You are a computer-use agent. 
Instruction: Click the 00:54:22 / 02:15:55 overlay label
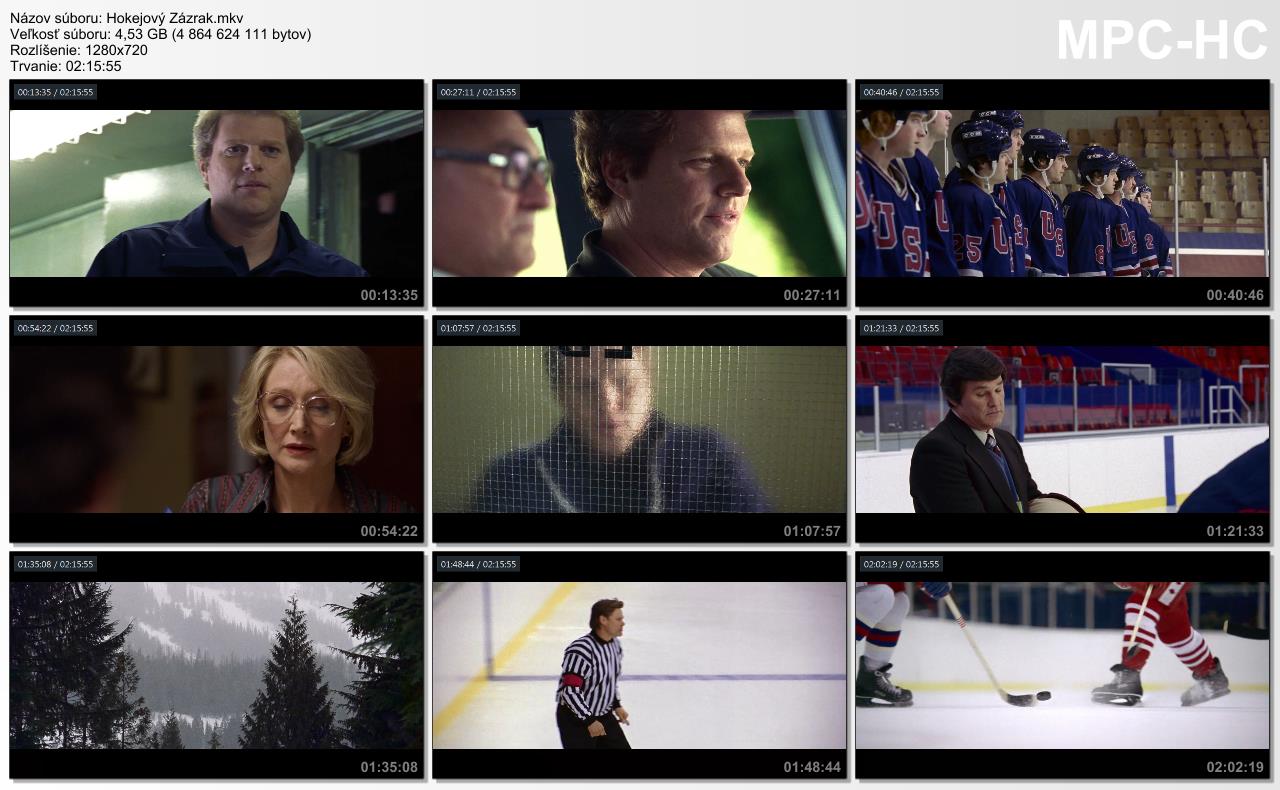tap(55, 328)
